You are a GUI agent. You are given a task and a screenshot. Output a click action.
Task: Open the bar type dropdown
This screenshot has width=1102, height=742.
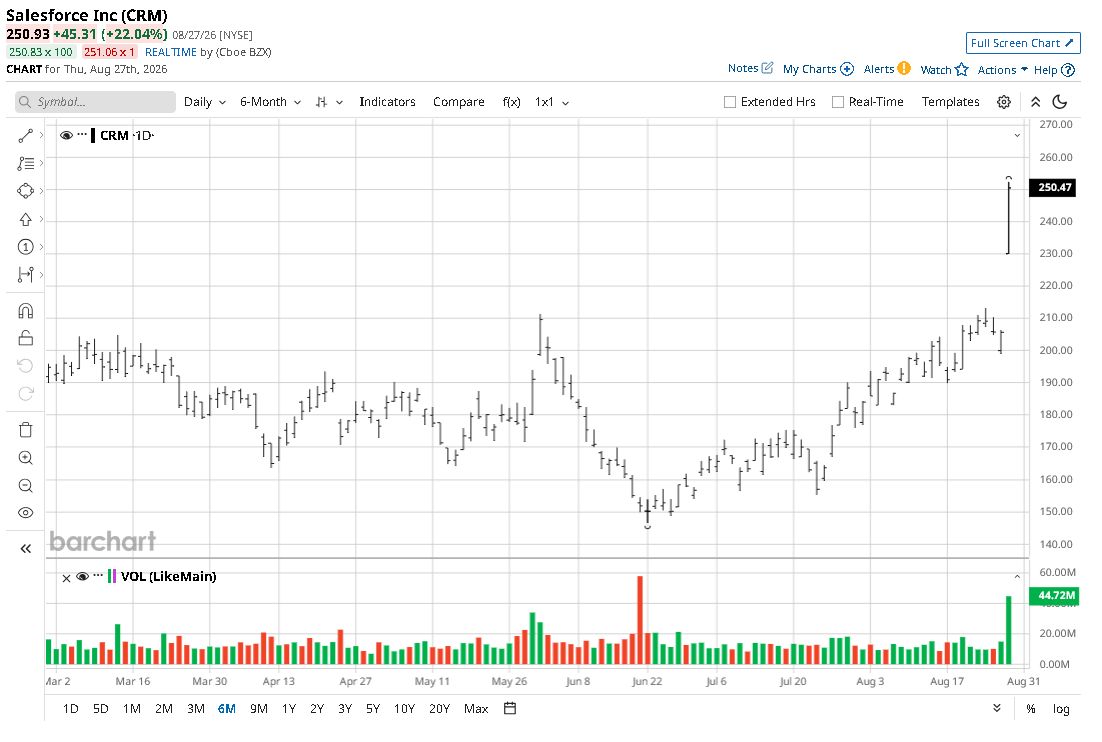tap(329, 102)
